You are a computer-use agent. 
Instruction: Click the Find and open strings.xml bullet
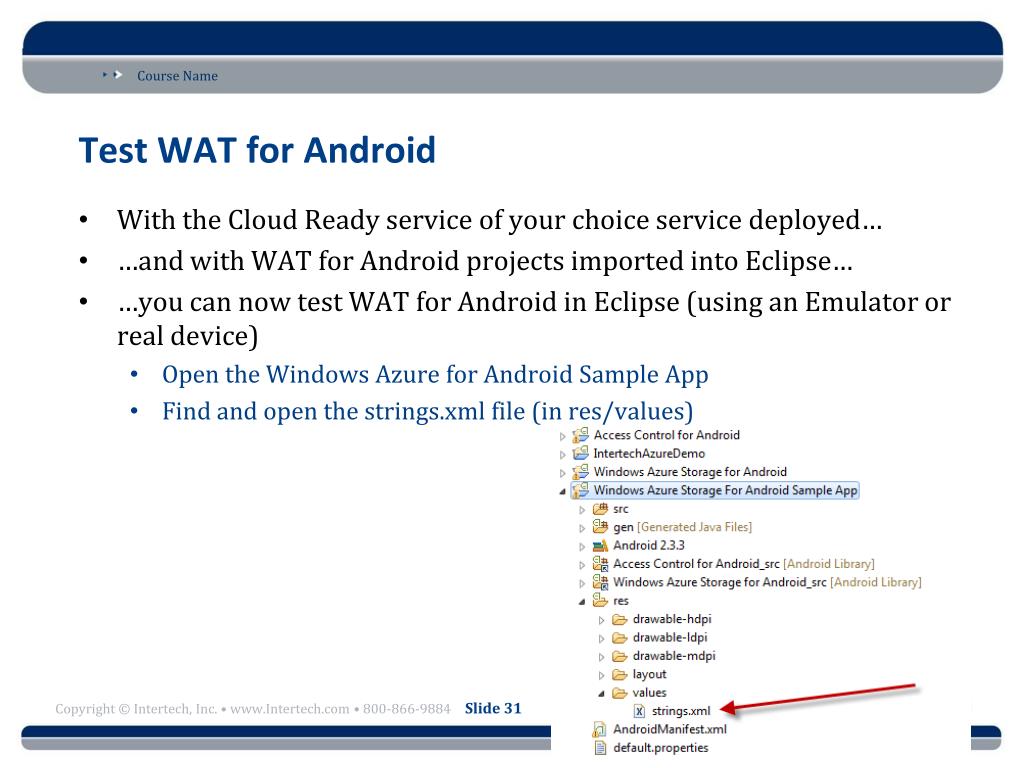(x=428, y=411)
